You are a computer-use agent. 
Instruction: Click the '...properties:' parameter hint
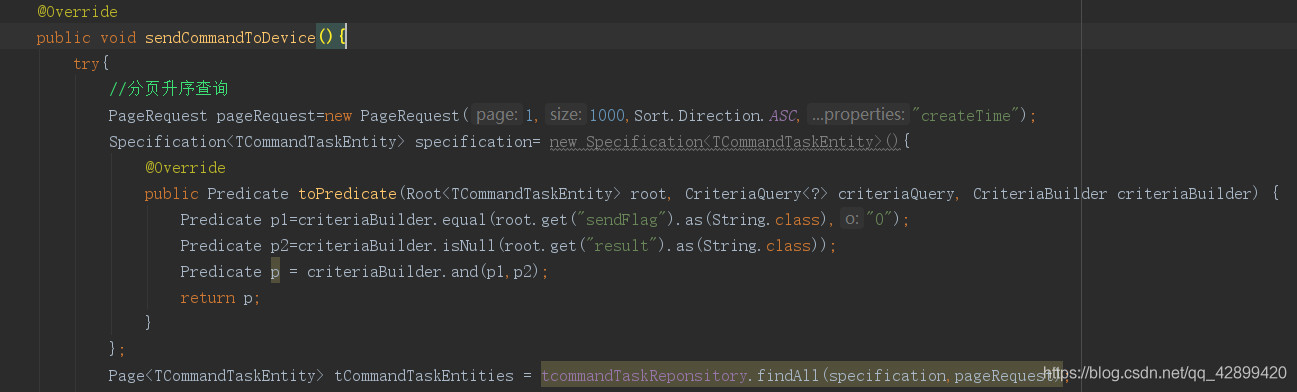click(x=857, y=115)
